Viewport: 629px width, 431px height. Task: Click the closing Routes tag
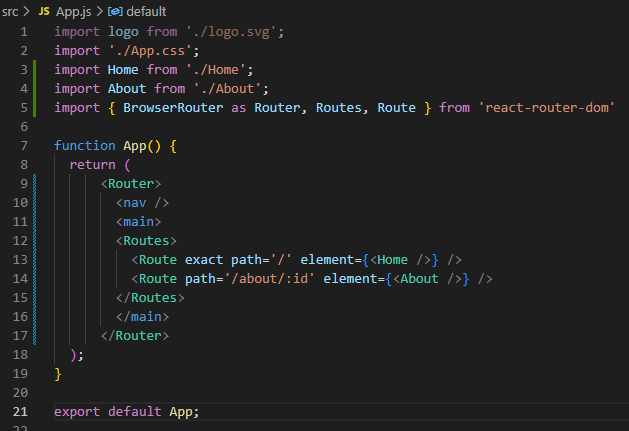[150, 298]
